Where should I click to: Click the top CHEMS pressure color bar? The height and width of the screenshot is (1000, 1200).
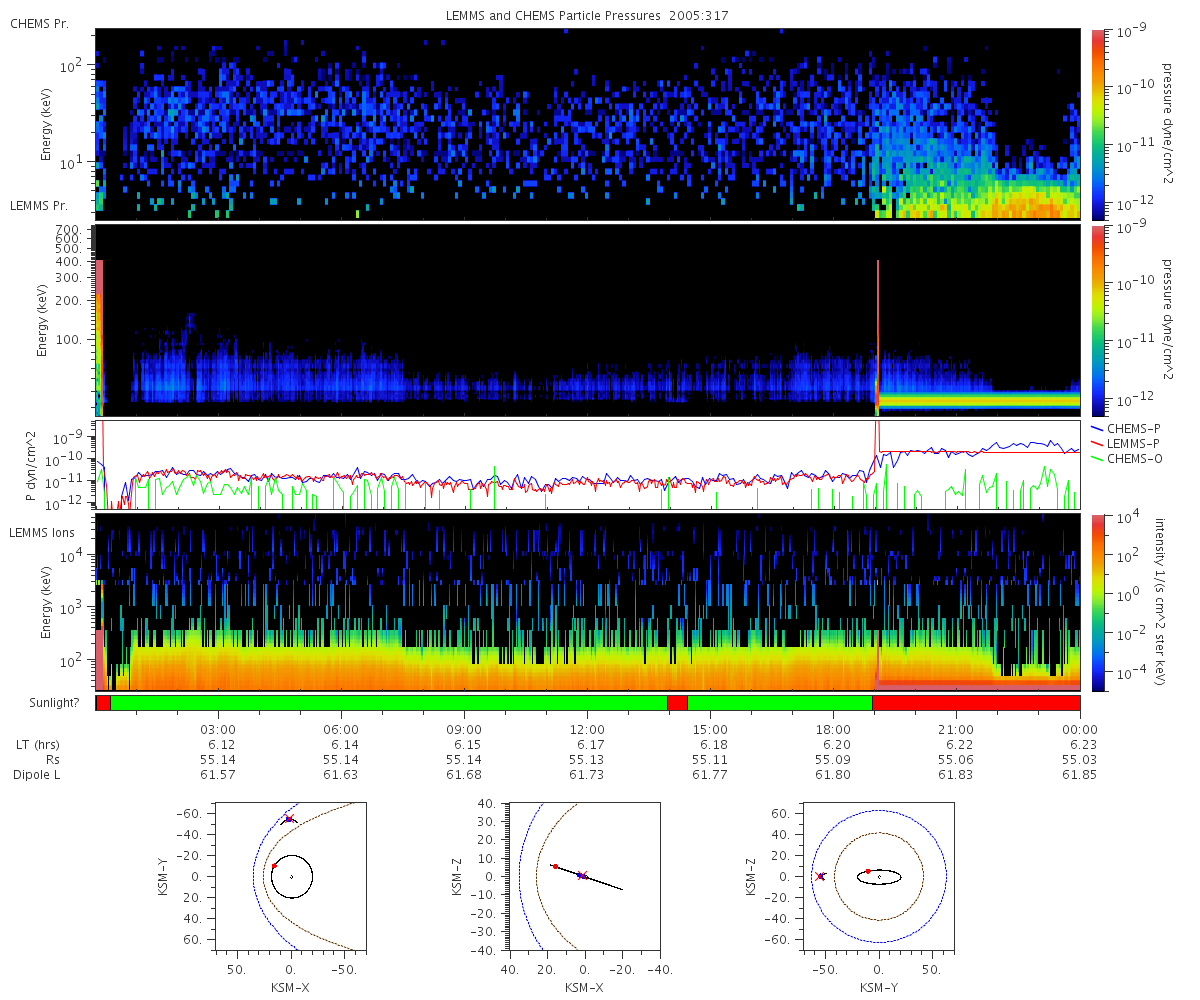pos(1096,124)
